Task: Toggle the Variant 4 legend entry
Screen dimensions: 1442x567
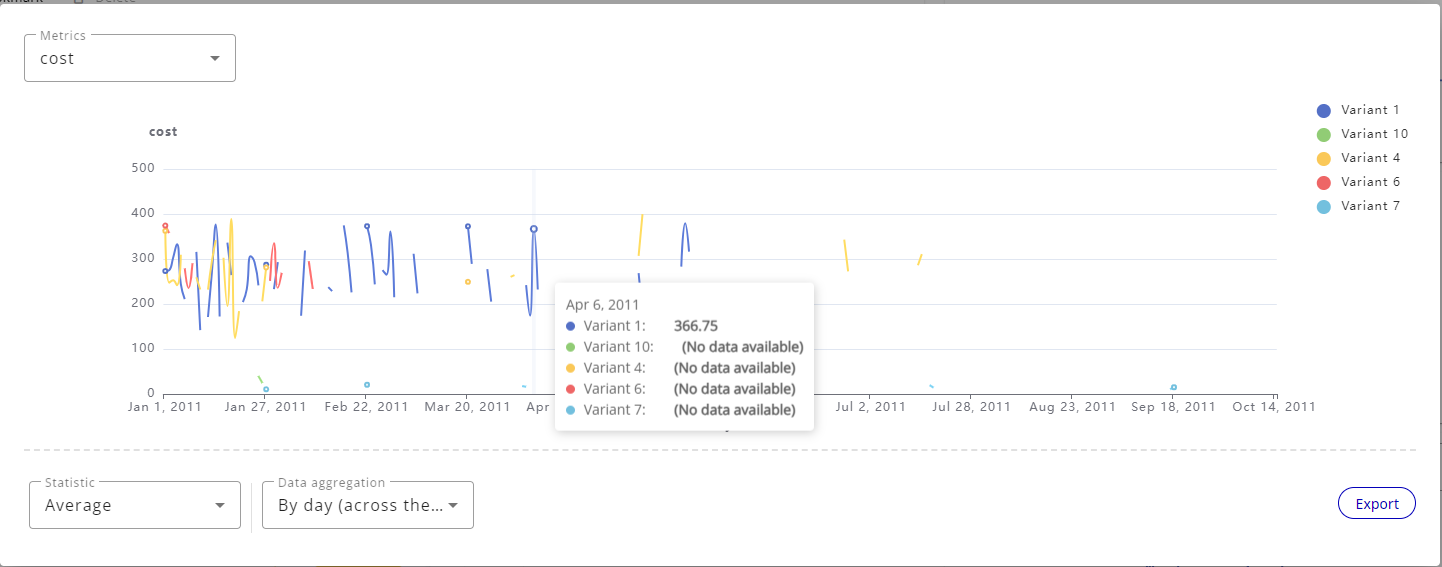Action: click(1358, 158)
